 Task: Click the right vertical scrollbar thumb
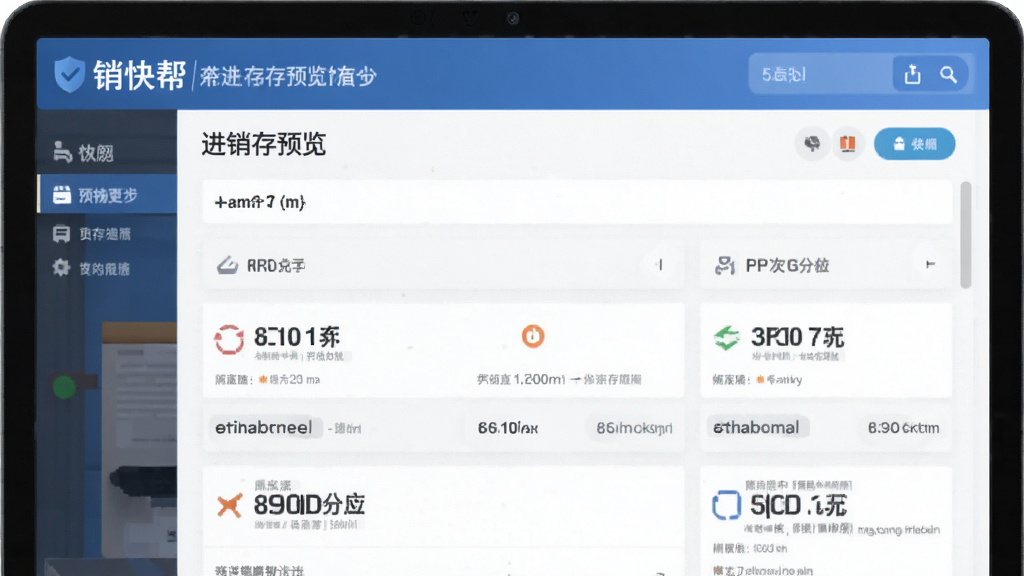point(965,235)
